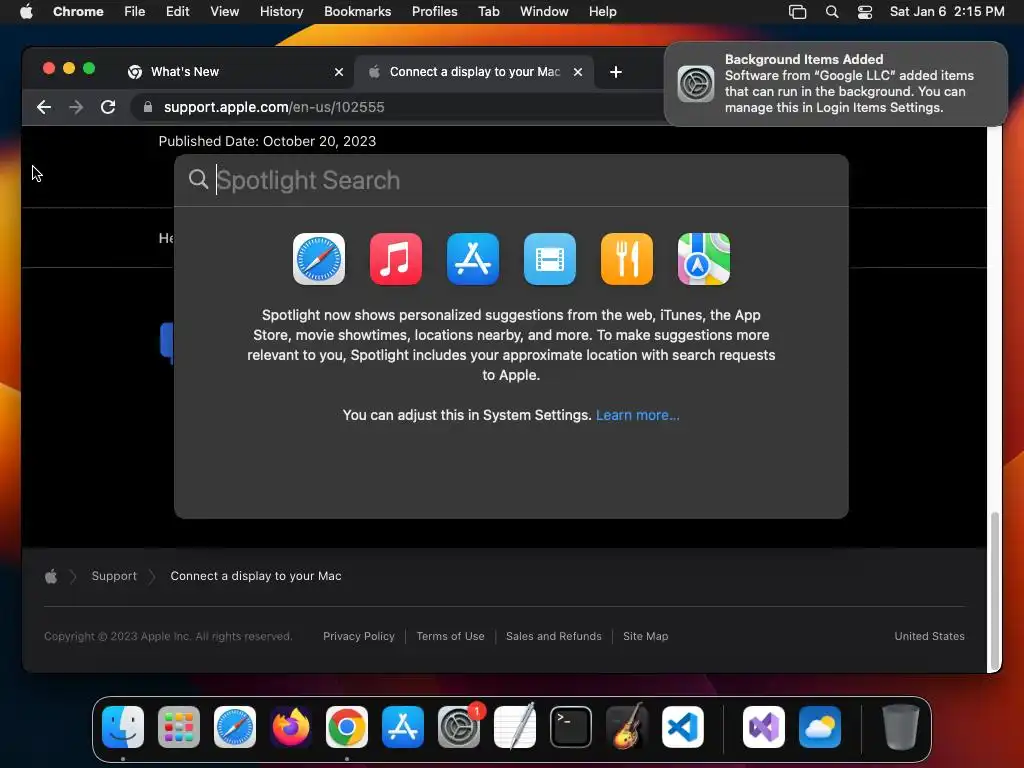Launch Terminal from the Dock

tap(571, 727)
